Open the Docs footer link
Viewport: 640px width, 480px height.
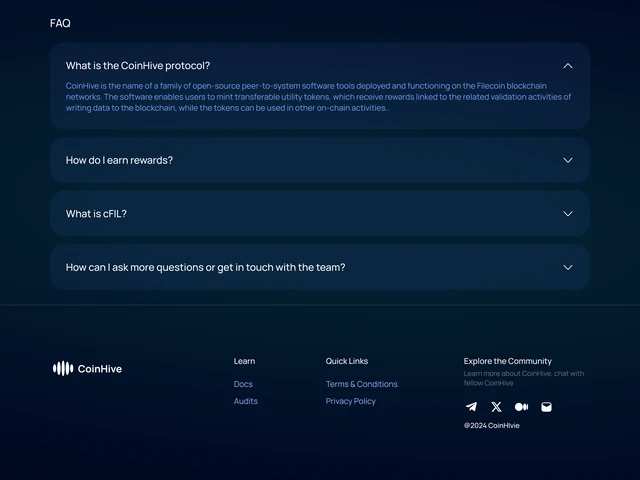pos(243,384)
